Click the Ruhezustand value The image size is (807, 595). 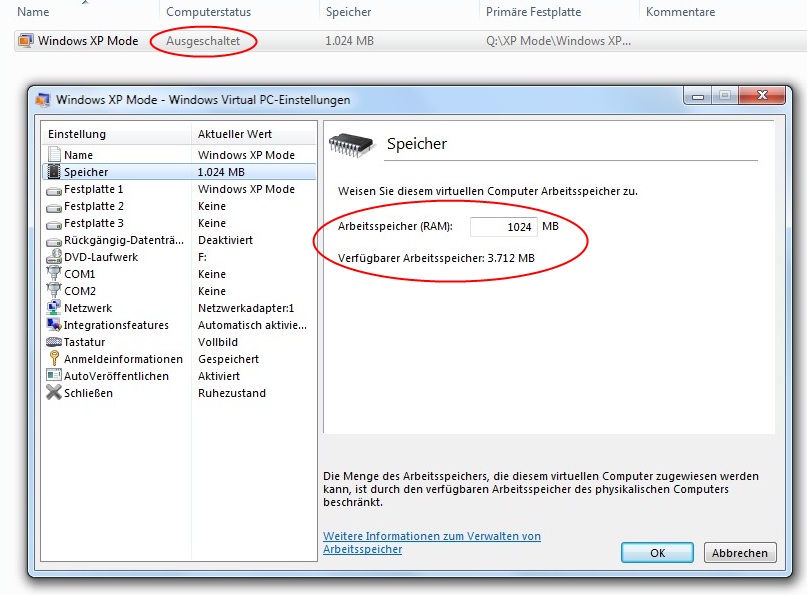point(232,393)
